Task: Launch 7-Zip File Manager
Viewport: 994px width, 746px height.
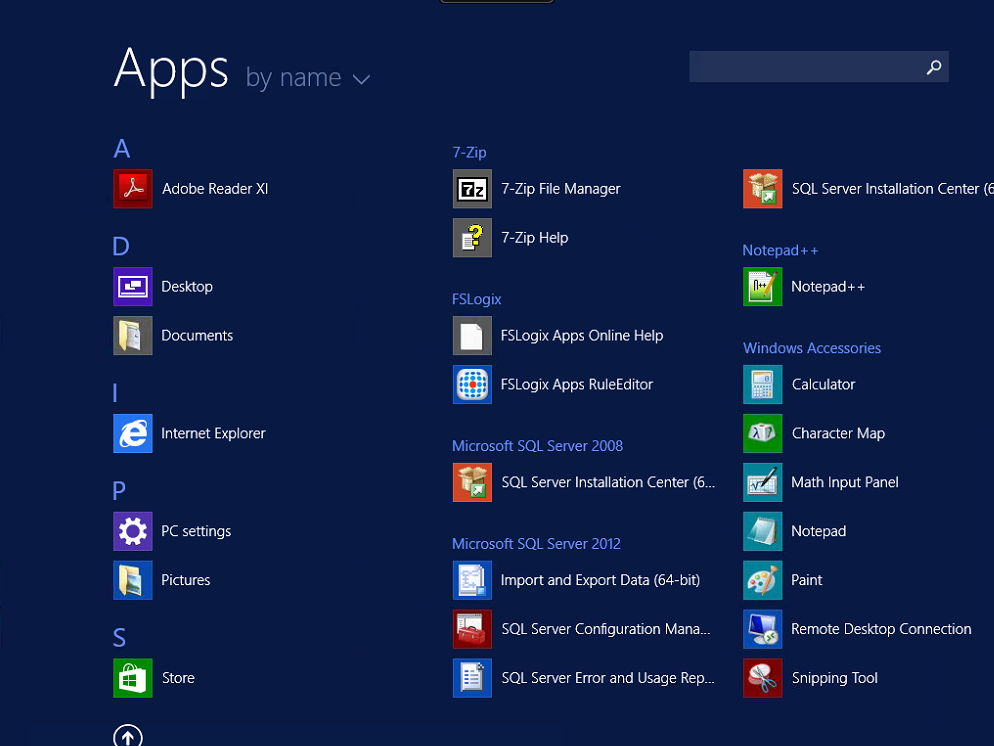Action: point(537,189)
